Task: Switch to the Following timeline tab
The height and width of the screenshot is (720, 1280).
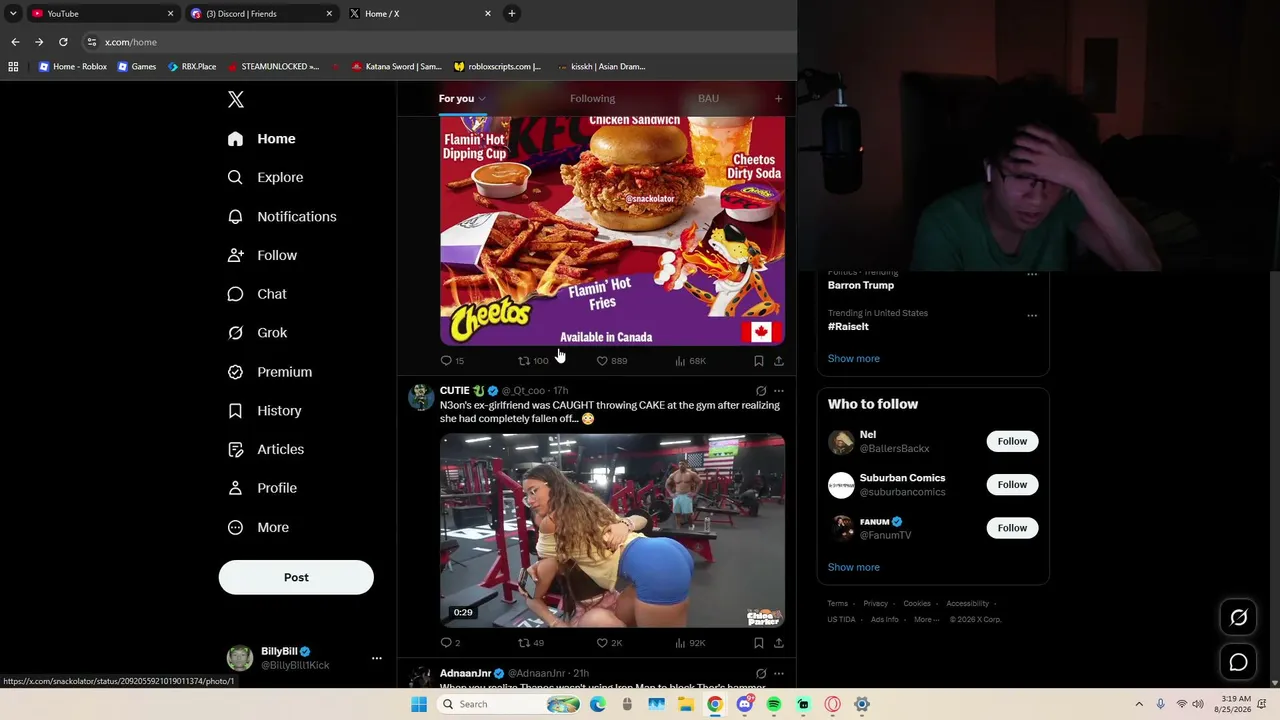Action: [592, 98]
